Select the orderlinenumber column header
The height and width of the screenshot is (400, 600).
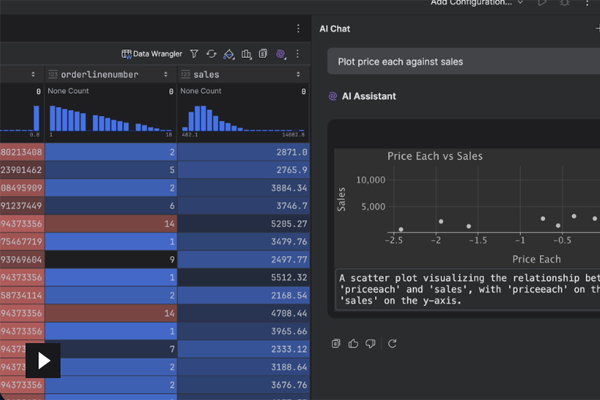pos(111,74)
